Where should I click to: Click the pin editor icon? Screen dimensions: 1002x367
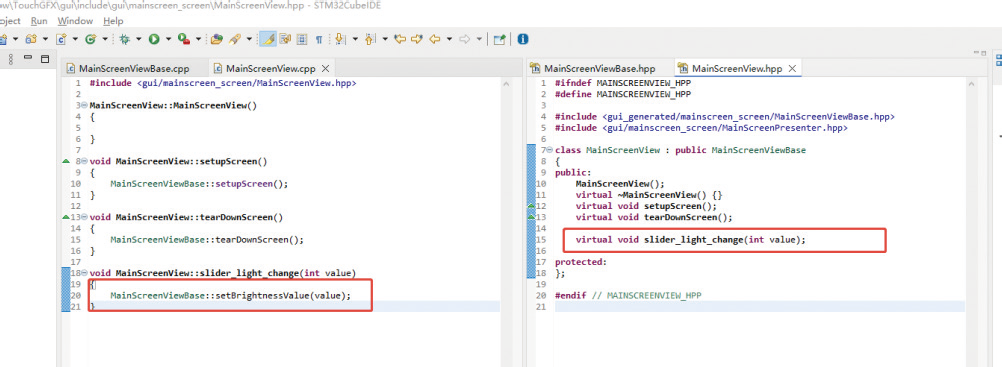click(500, 39)
